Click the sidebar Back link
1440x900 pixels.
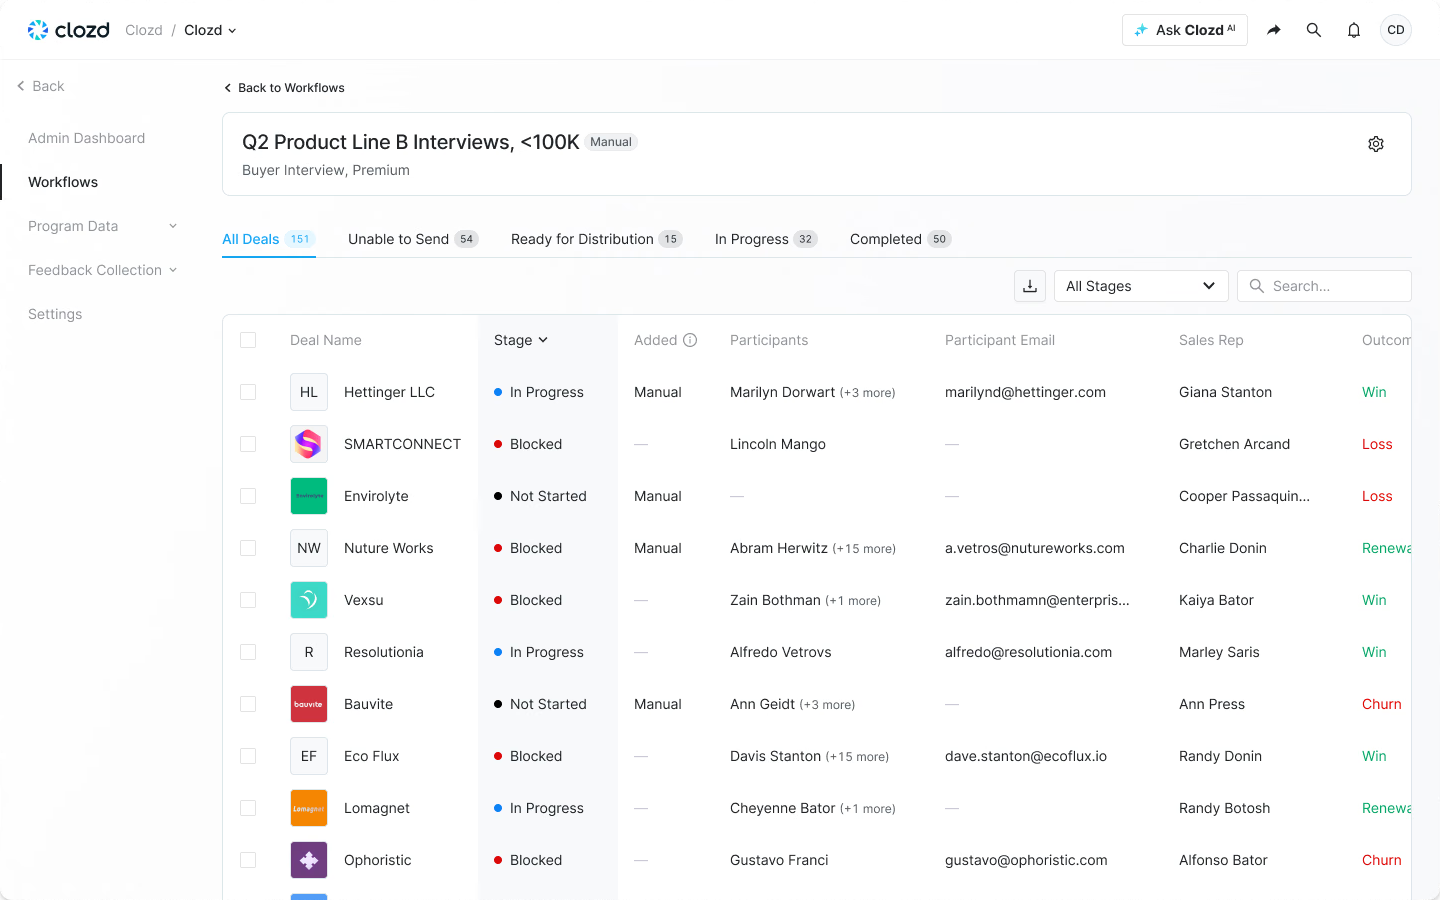(x=40, y=86)
